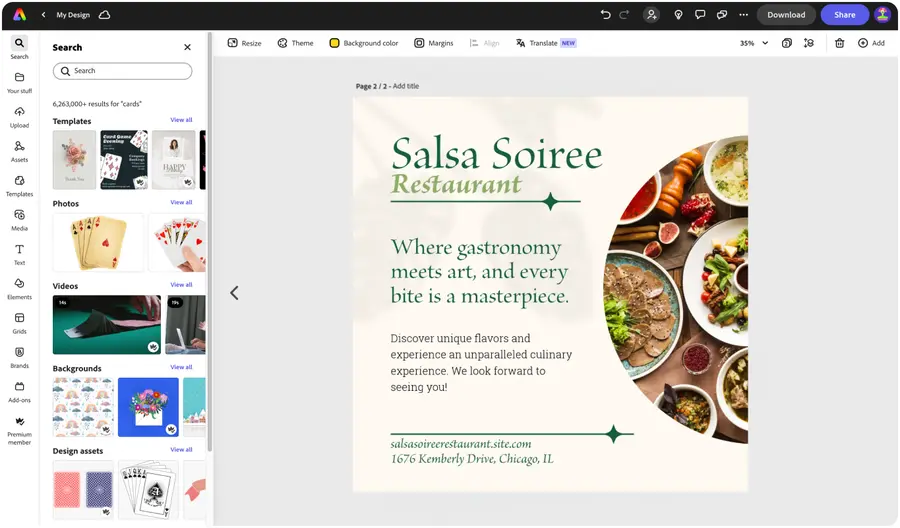Open Your stuff in the sidebar
This screenshot has width=900, height=528.
coord(20,83)
